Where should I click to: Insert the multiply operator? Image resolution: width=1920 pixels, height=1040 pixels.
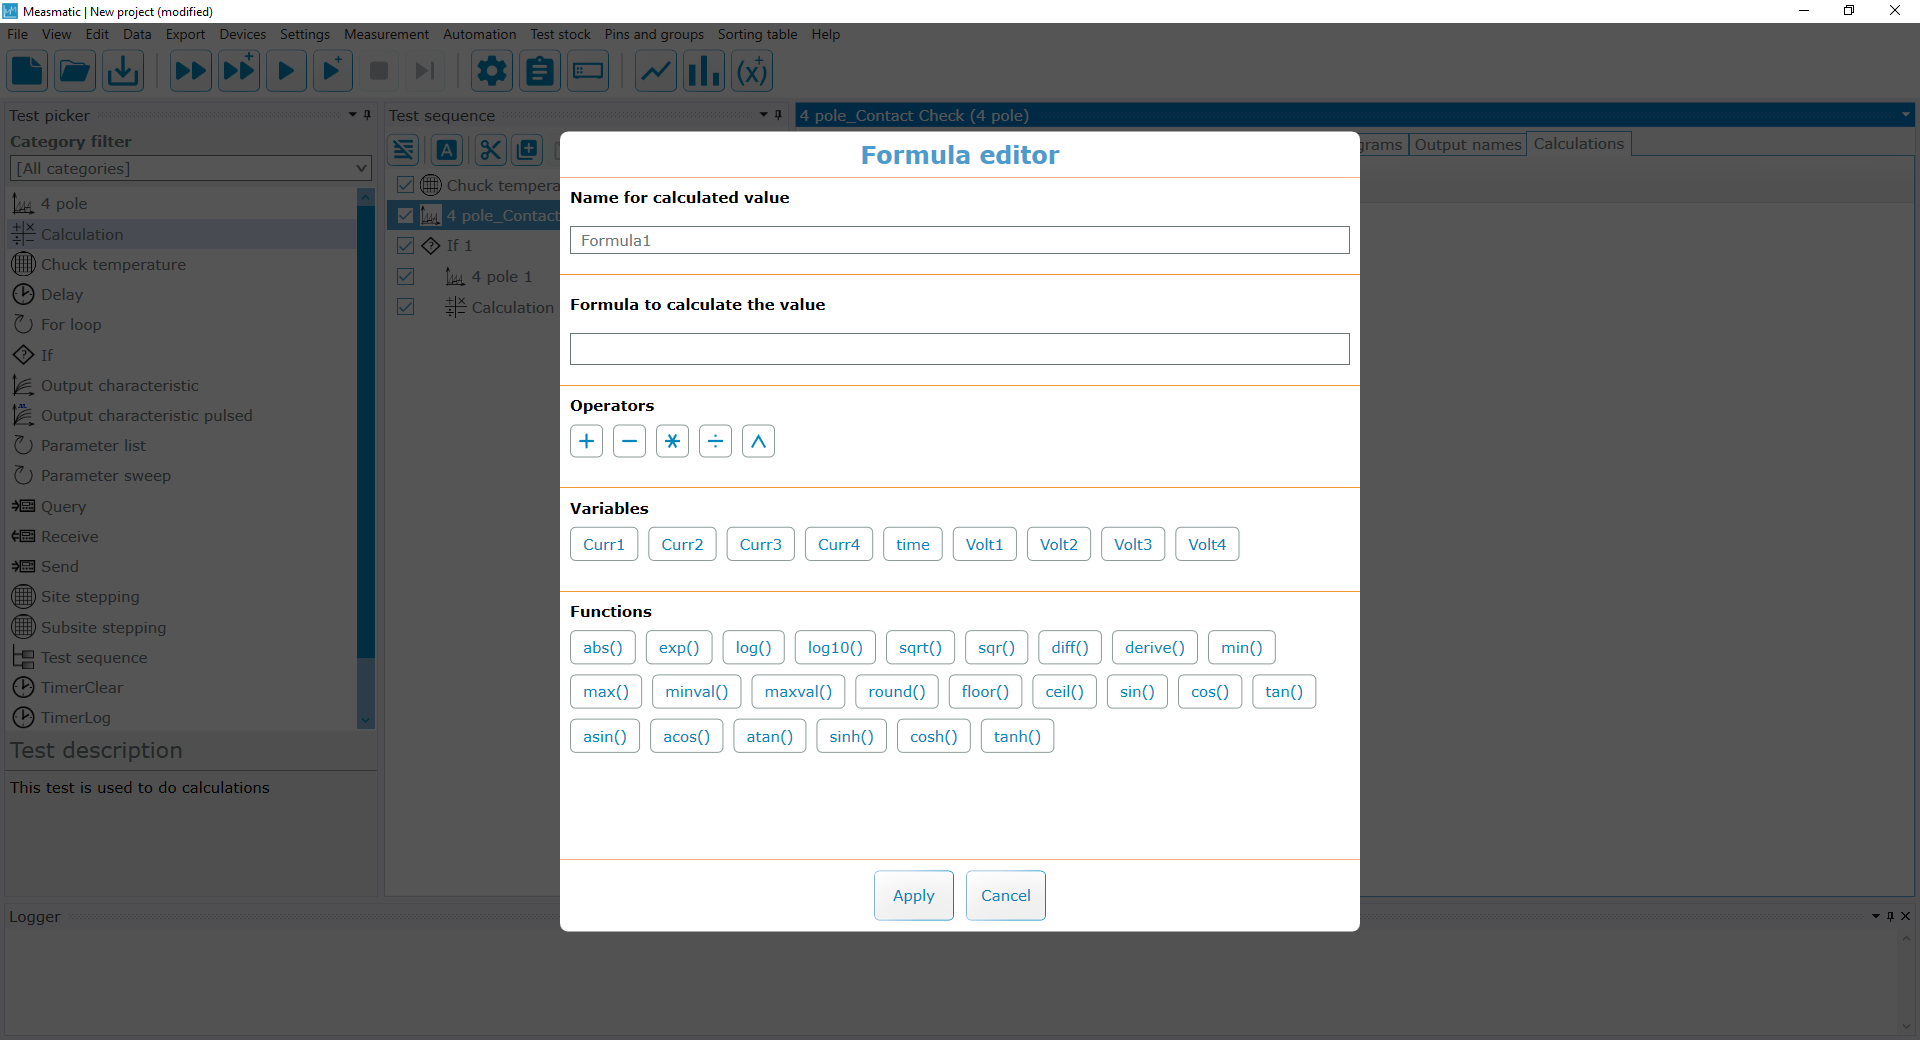[x=672, y=441]
